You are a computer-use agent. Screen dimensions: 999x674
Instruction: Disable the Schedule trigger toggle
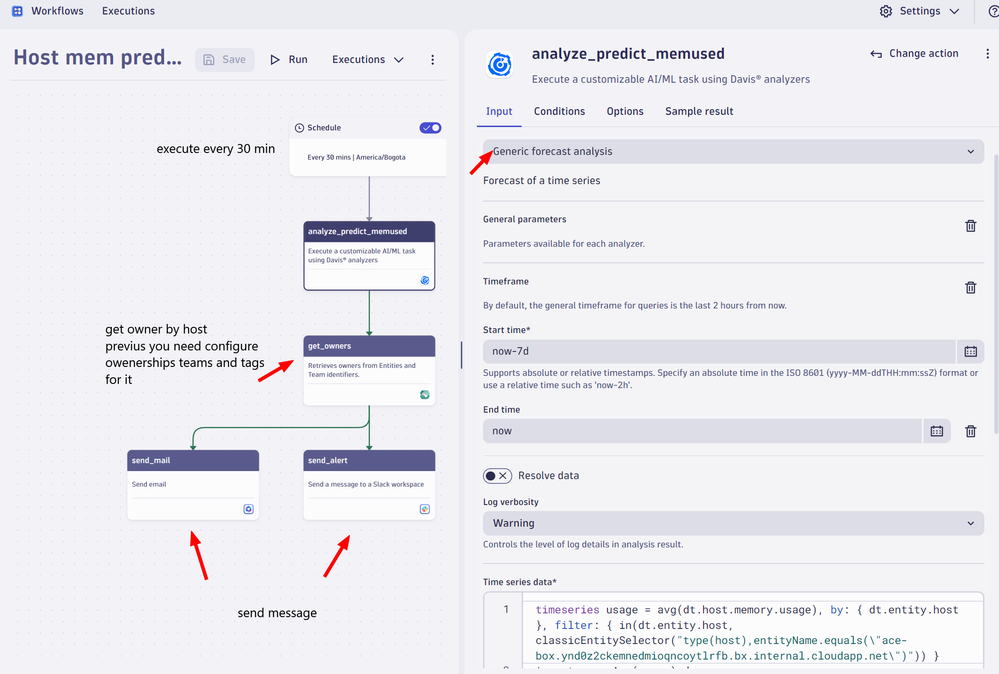[430, 128]
